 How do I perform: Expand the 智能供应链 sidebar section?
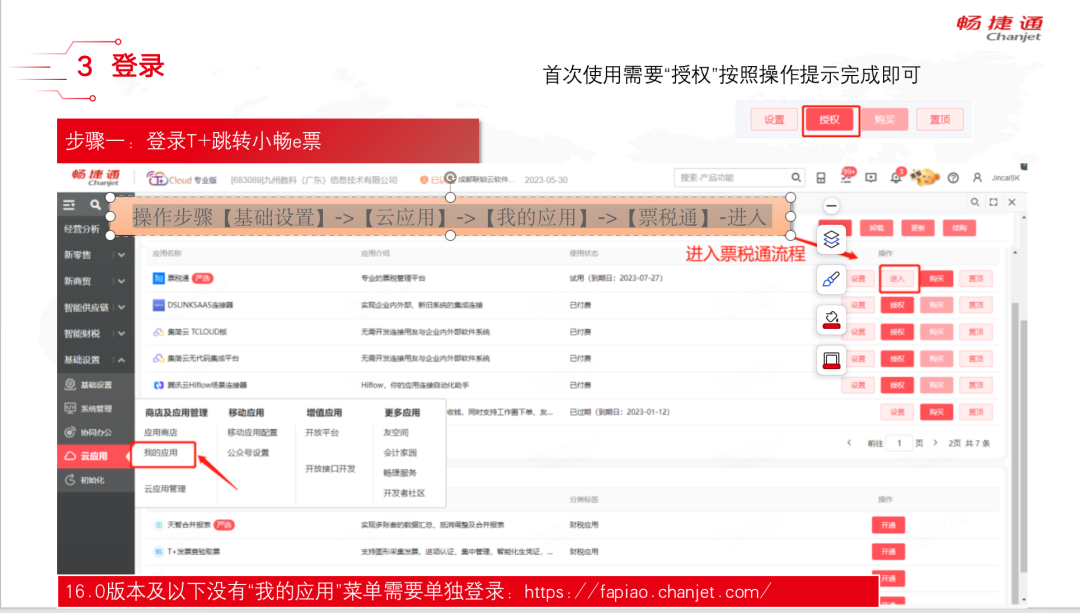pyautogui.click(x=121, y=307)
